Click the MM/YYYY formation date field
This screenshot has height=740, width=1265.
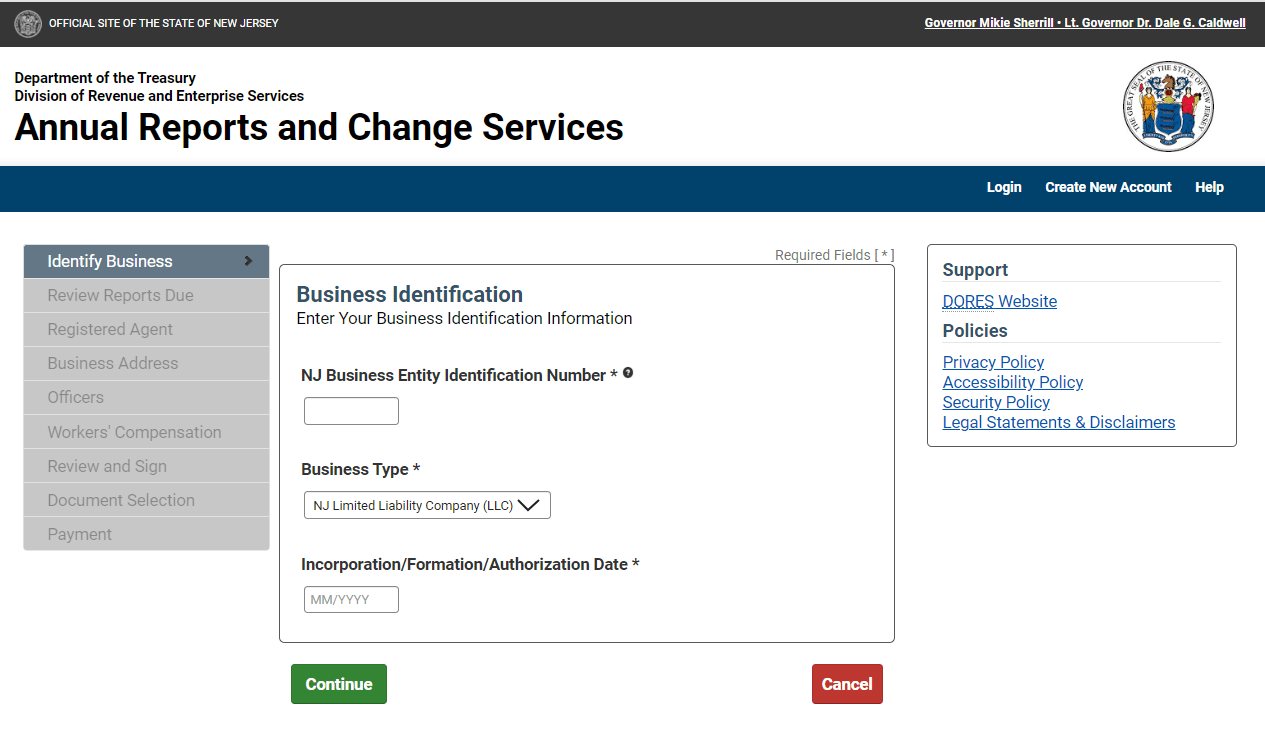click(351, 600)
